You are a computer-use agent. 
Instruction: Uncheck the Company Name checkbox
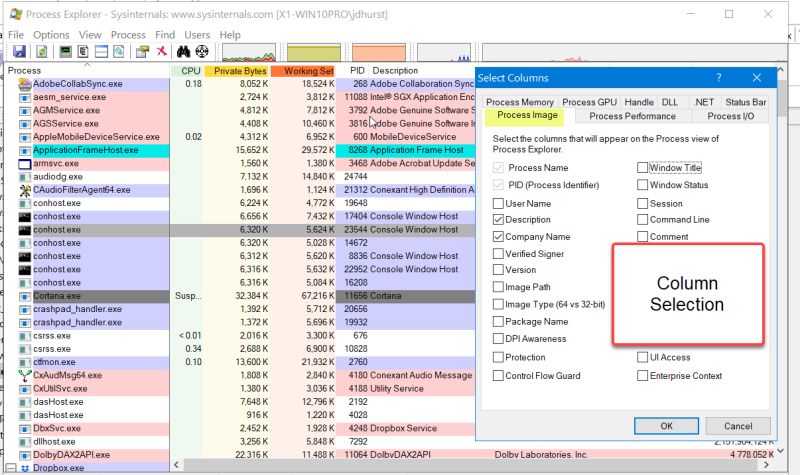tap(498, 237)
